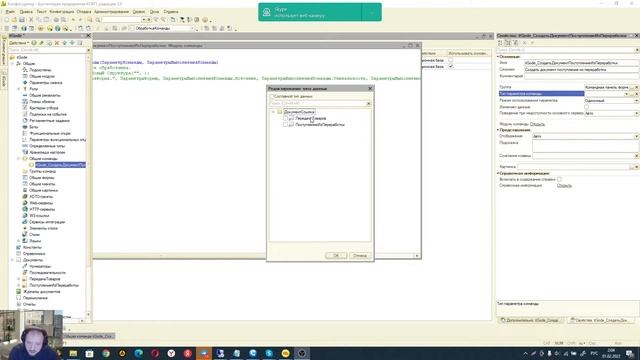Click search field in type editing dialog
Viewport: 640px width, 360px height.
(318, 104)
